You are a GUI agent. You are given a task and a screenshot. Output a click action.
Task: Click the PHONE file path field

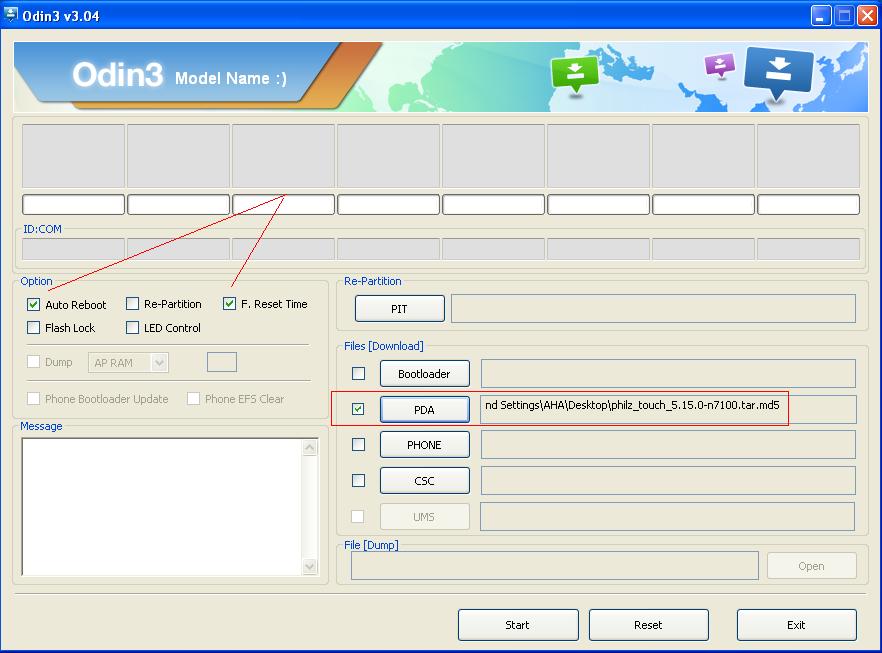[668, 445]
